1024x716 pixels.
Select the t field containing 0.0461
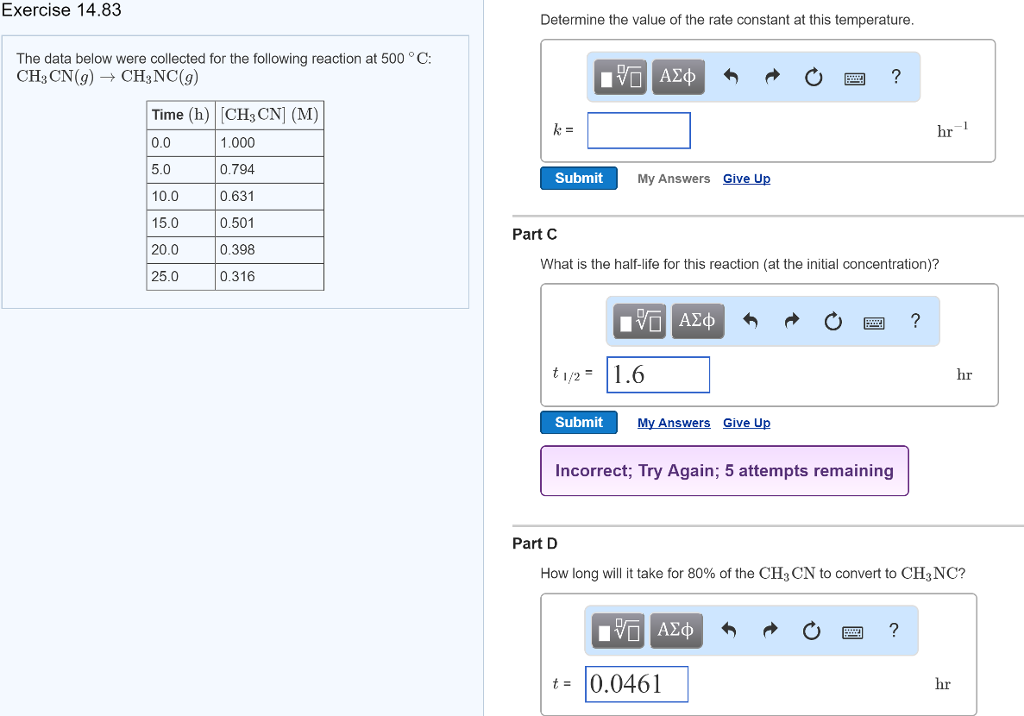click(637, 683)
